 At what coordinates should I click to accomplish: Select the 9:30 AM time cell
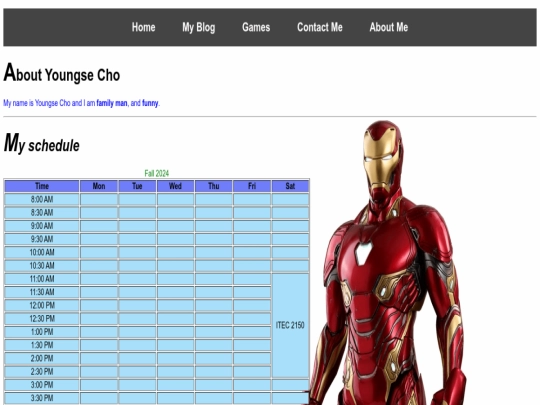click(x=42, y=239)
